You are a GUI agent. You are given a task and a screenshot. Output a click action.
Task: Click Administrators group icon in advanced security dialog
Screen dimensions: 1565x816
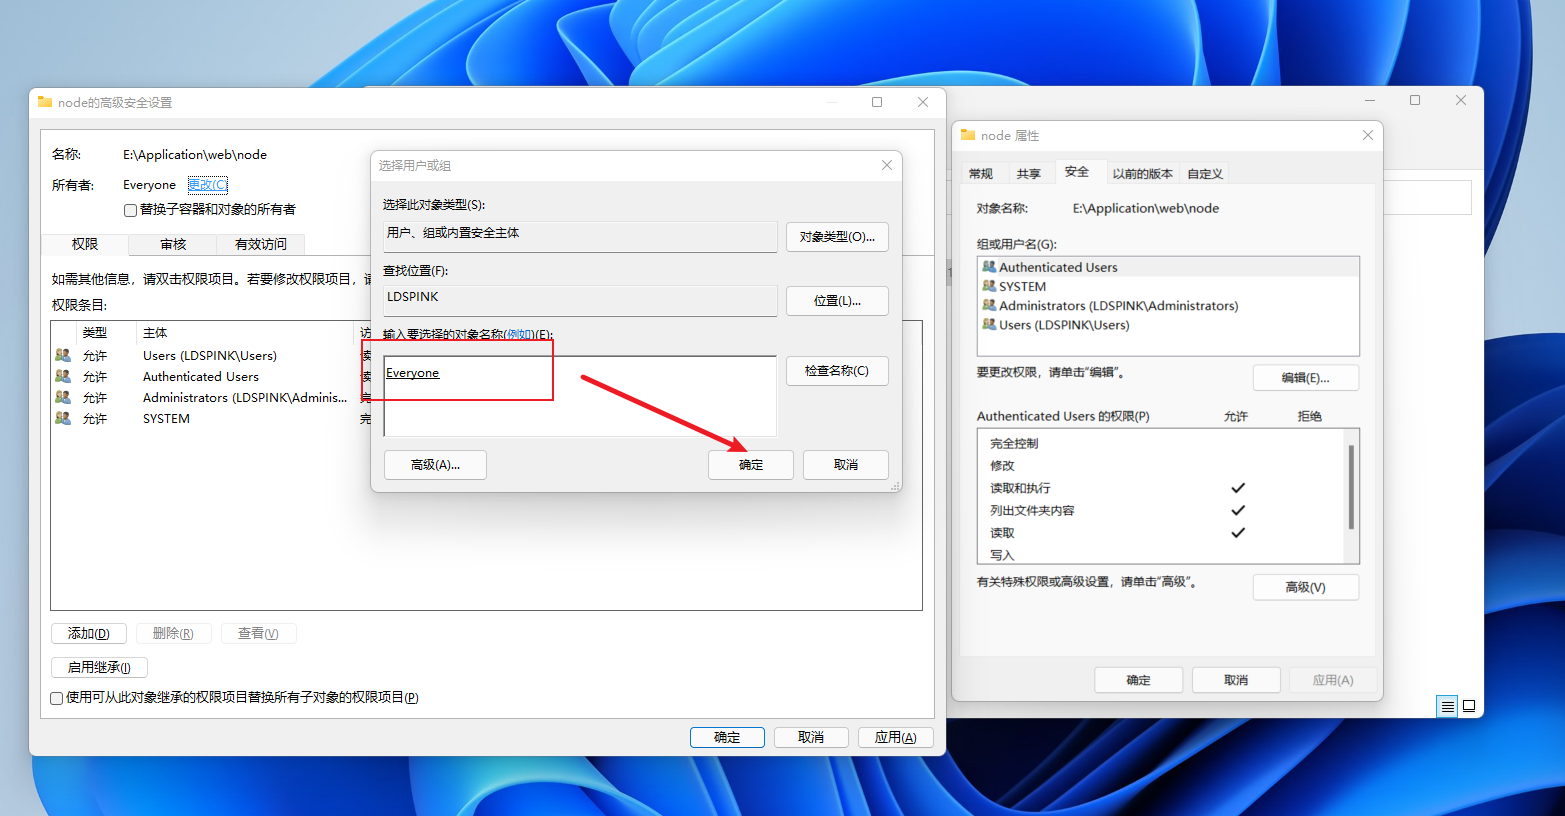(61, 397)
